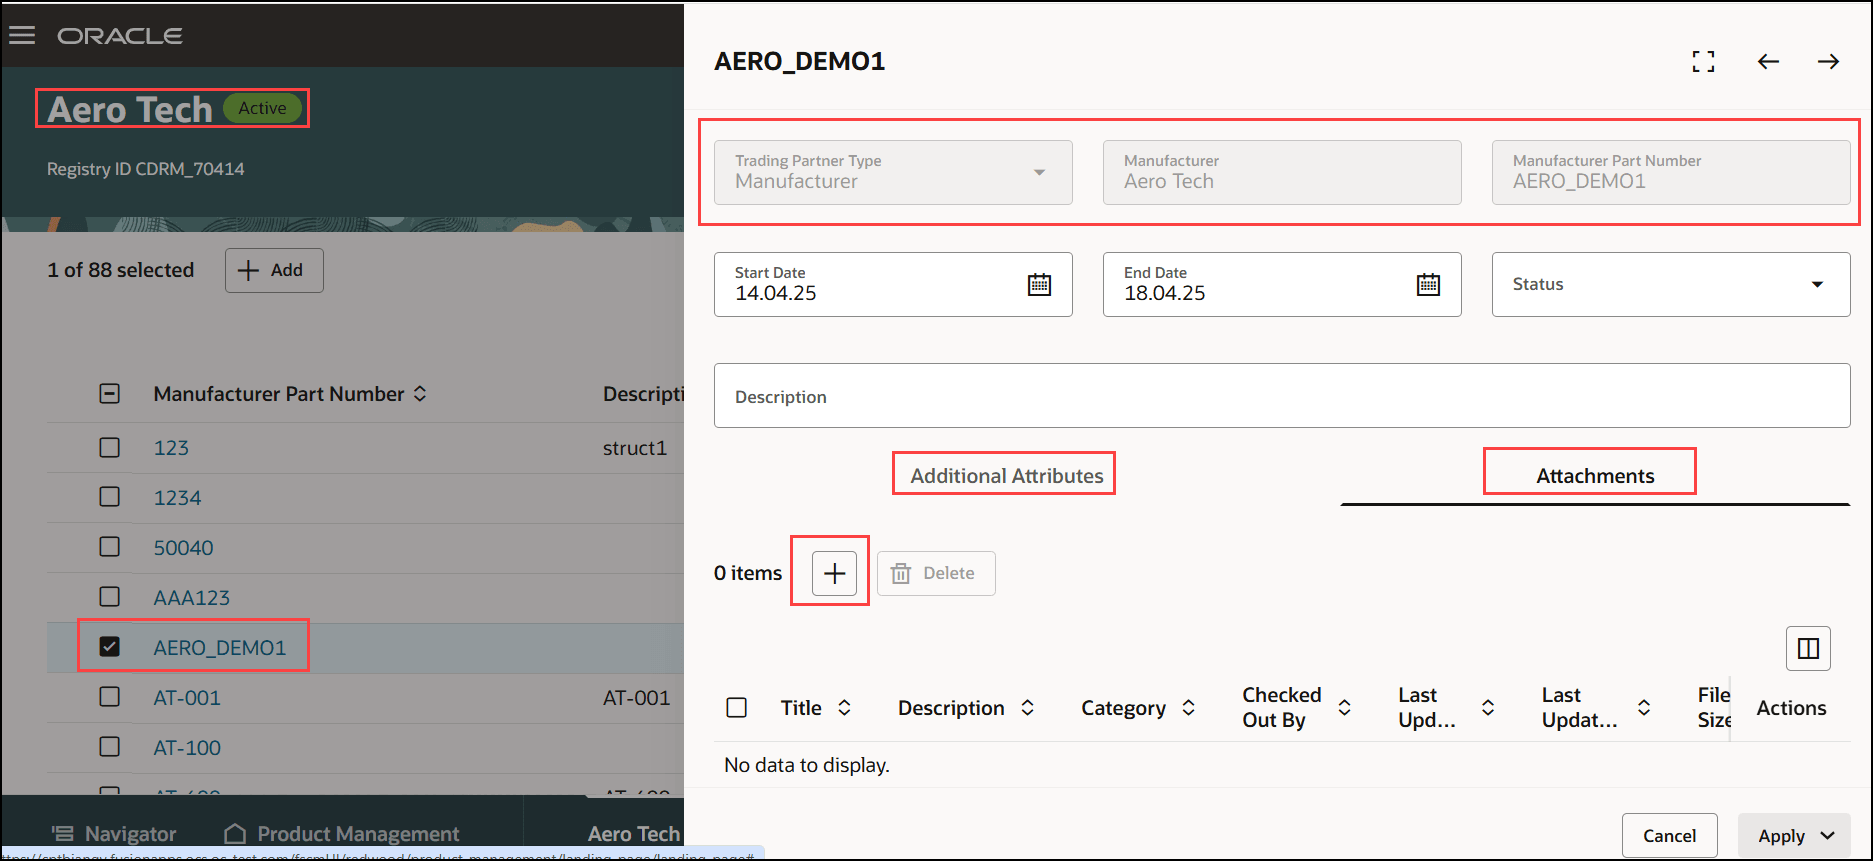
Task: Check the box for part AAA123
Action: coord(110,598)
